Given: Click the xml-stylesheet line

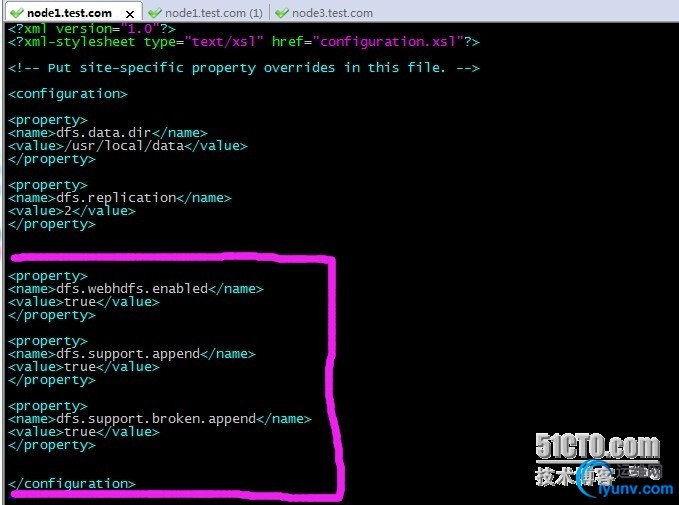Looking at the screenshot, I should click(x=244, y=42).
